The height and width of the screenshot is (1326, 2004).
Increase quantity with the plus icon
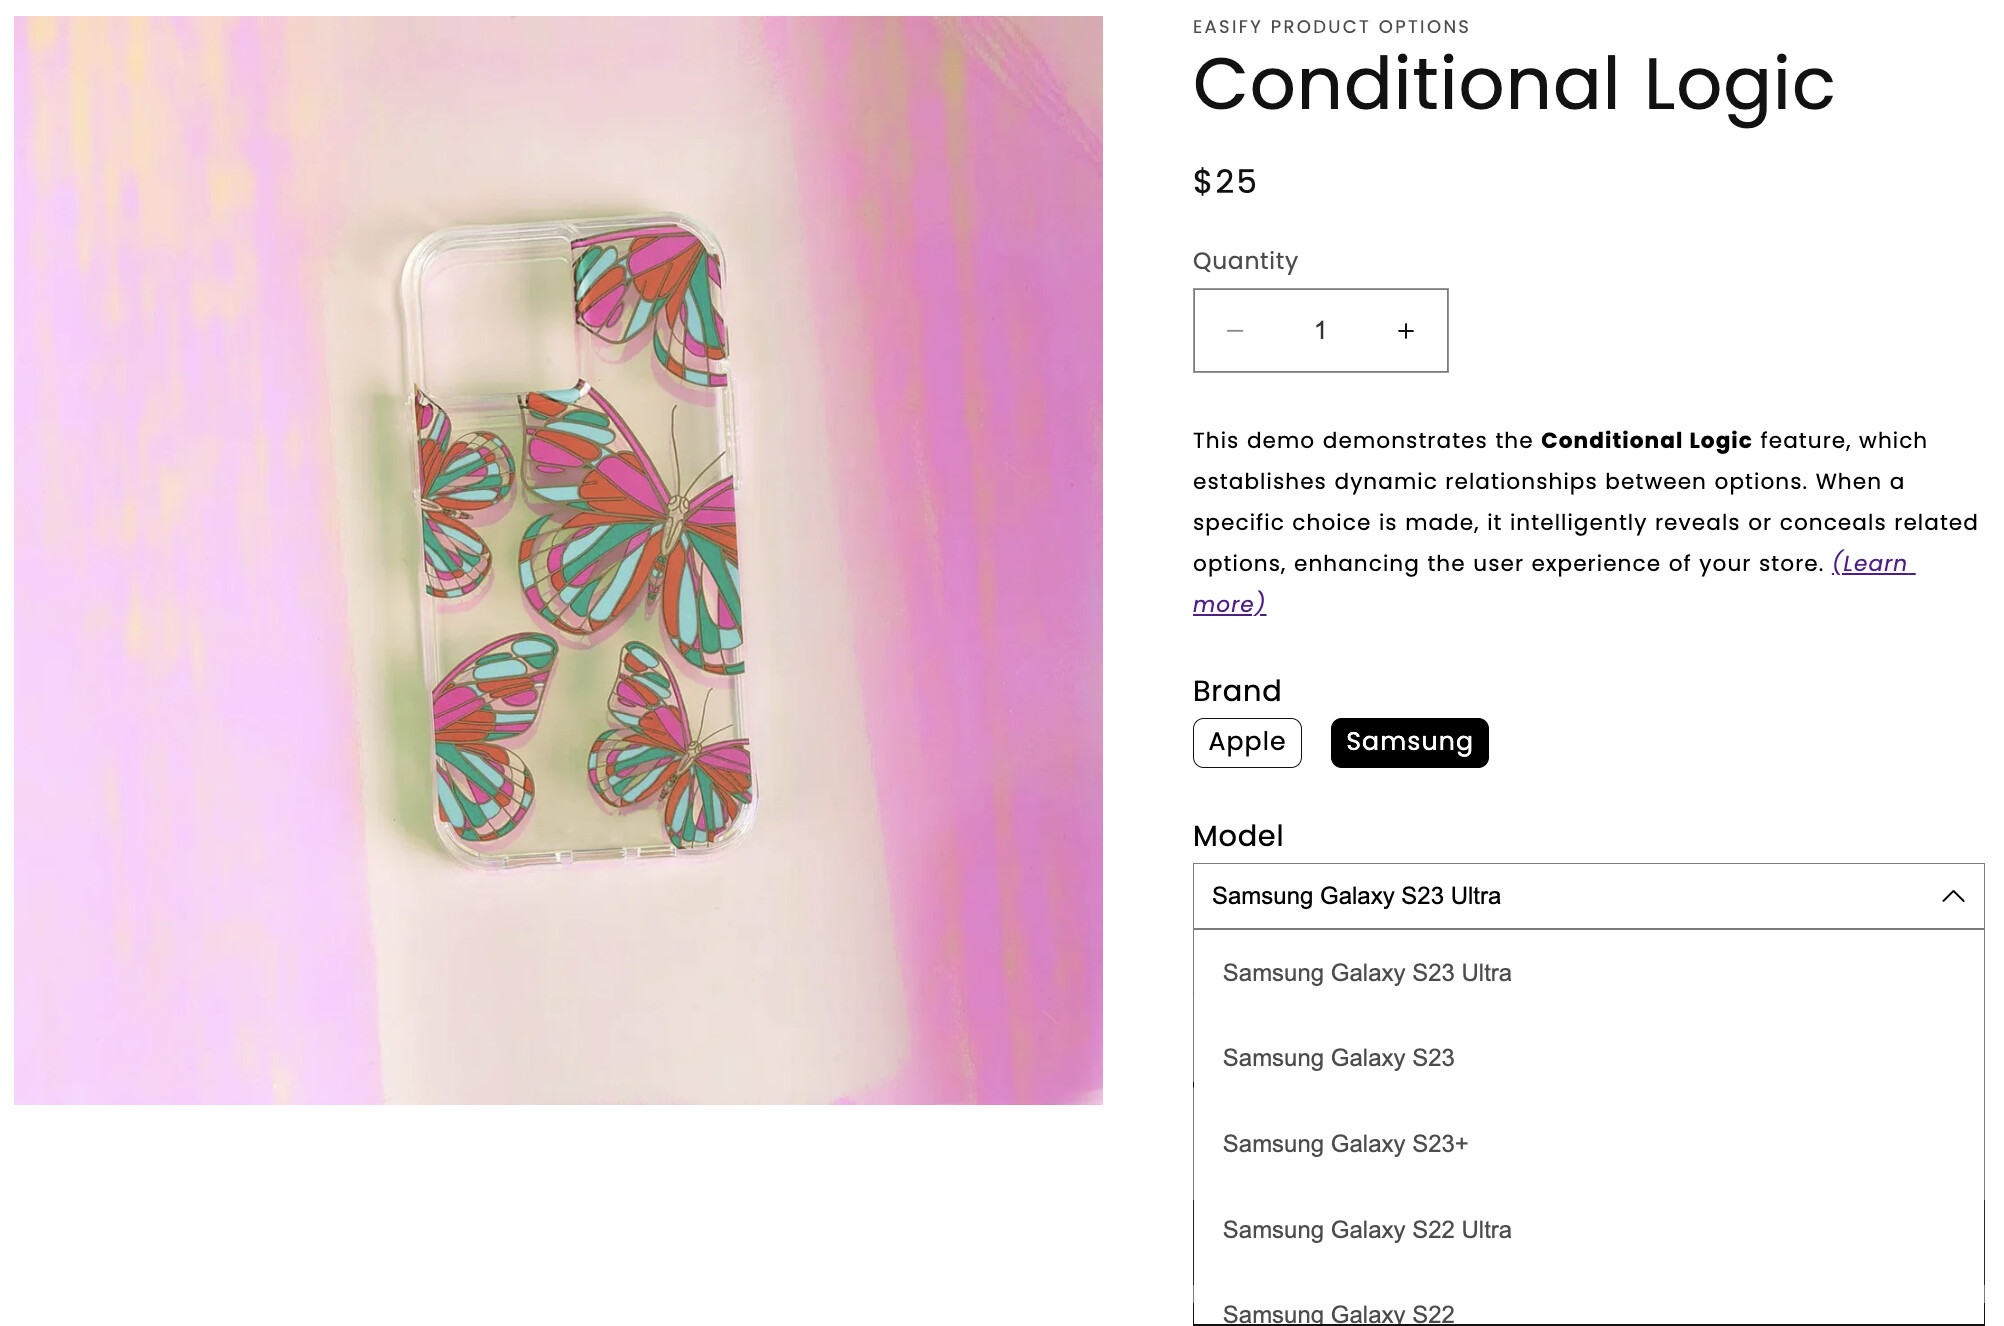pyautogui.click(x=1405, y=331)
